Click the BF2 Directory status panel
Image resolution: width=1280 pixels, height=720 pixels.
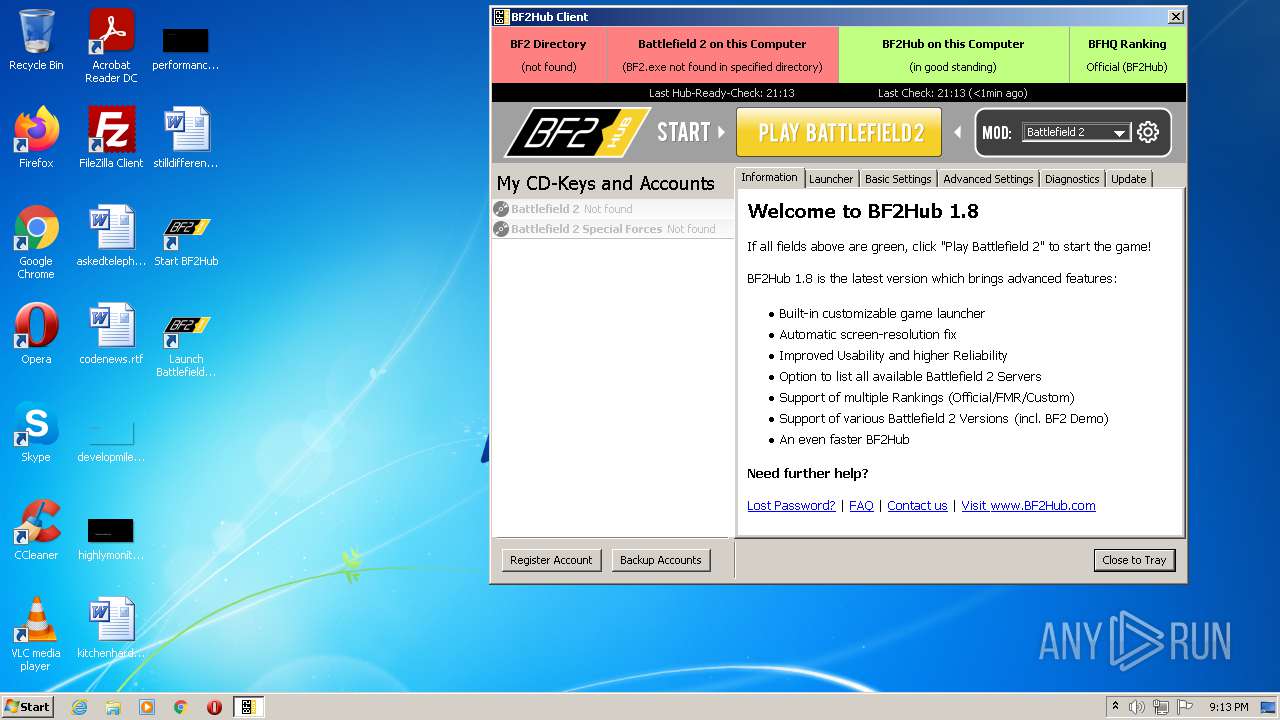[x=548, y=55]
